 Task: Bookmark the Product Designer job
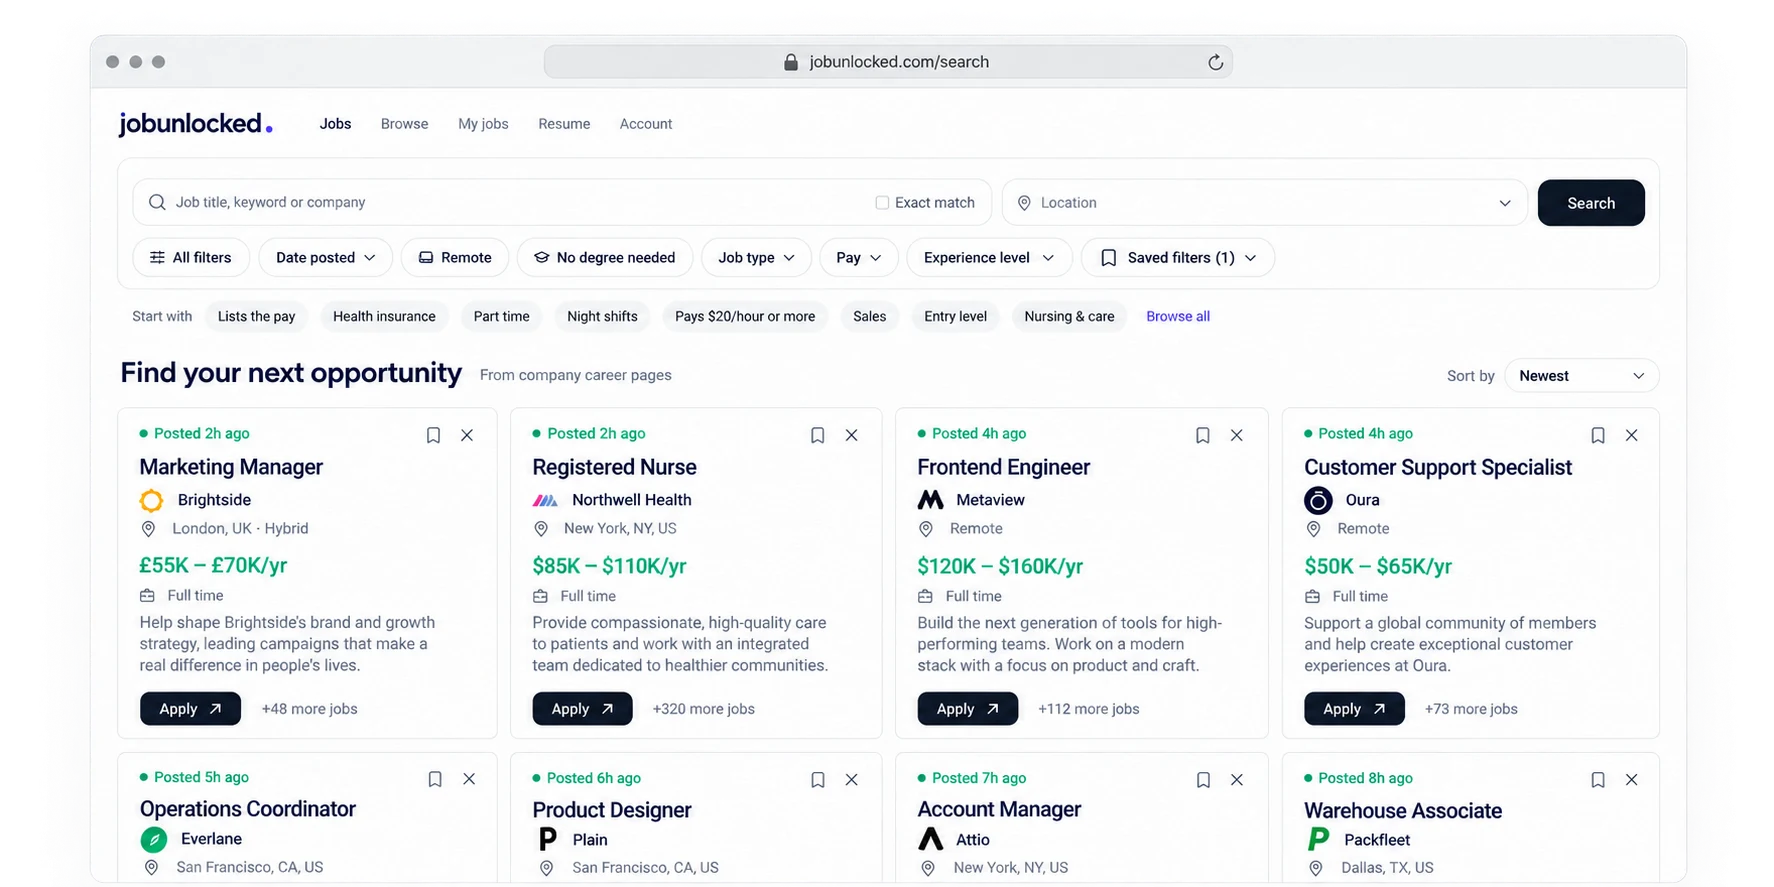tap(818, 780)
